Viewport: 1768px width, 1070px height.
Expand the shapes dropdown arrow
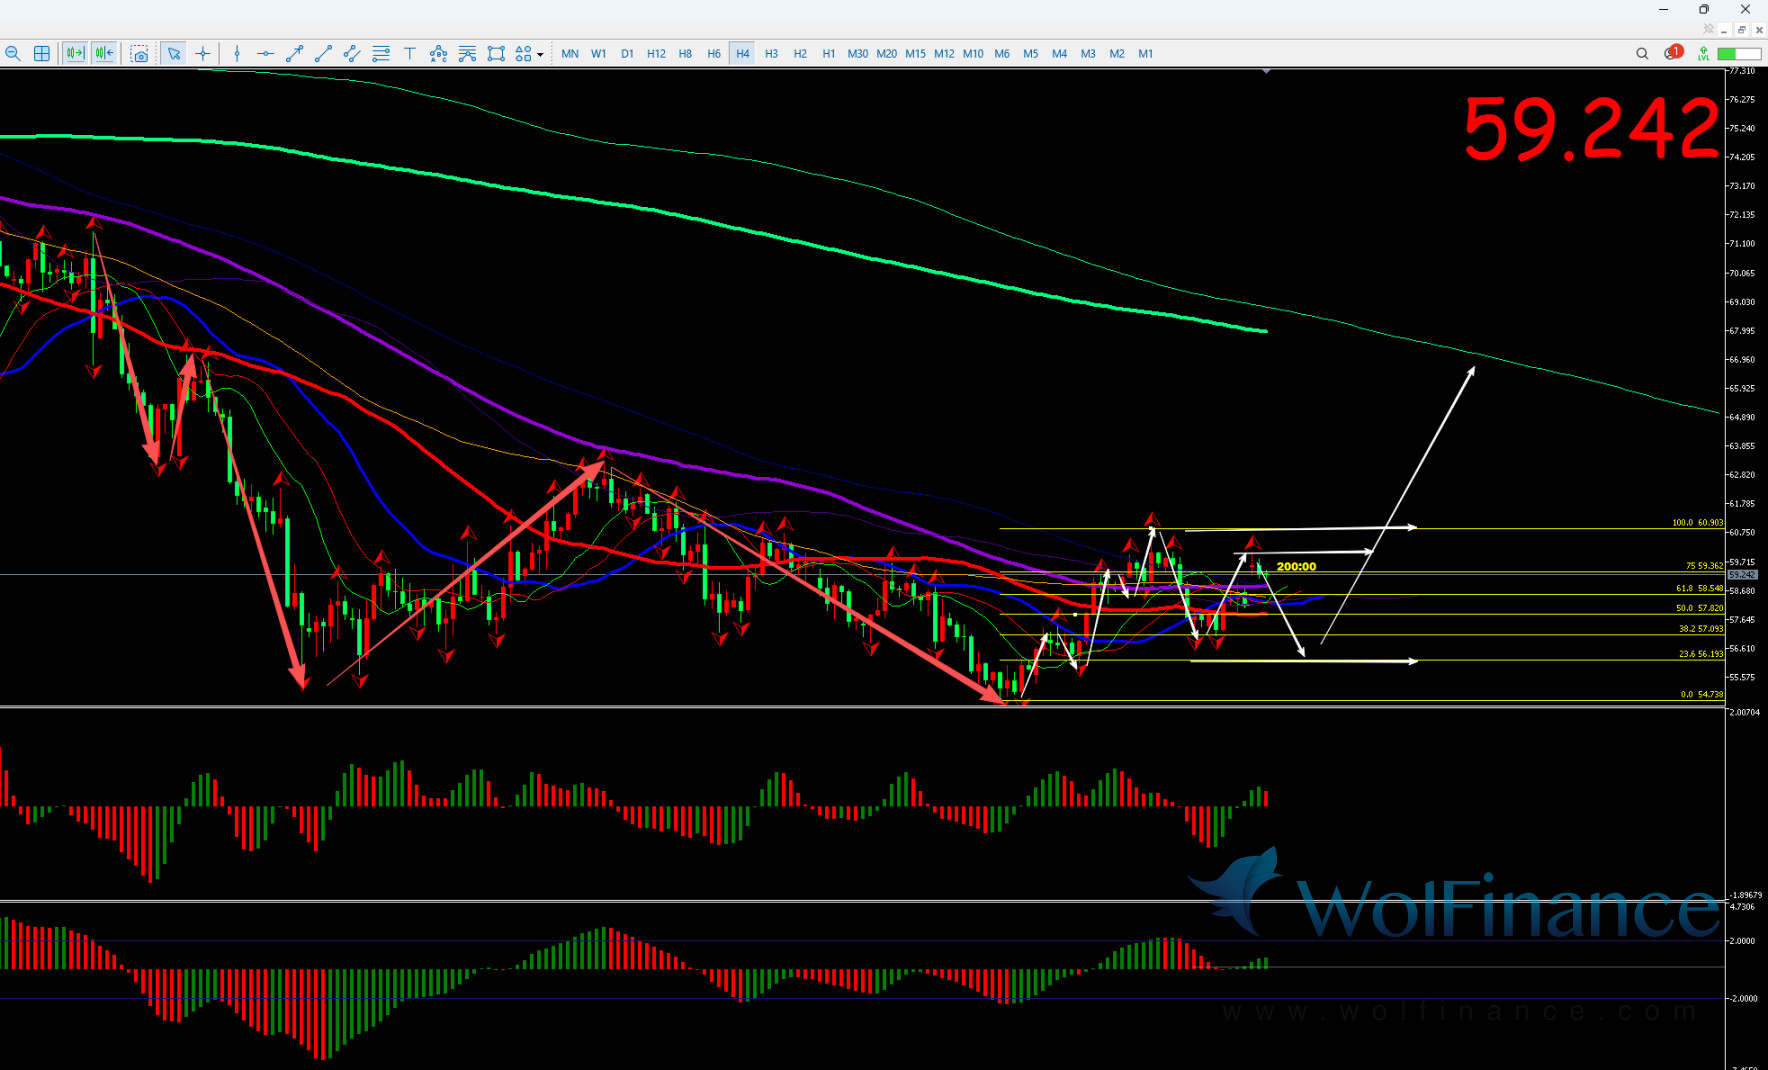point(540,55)
